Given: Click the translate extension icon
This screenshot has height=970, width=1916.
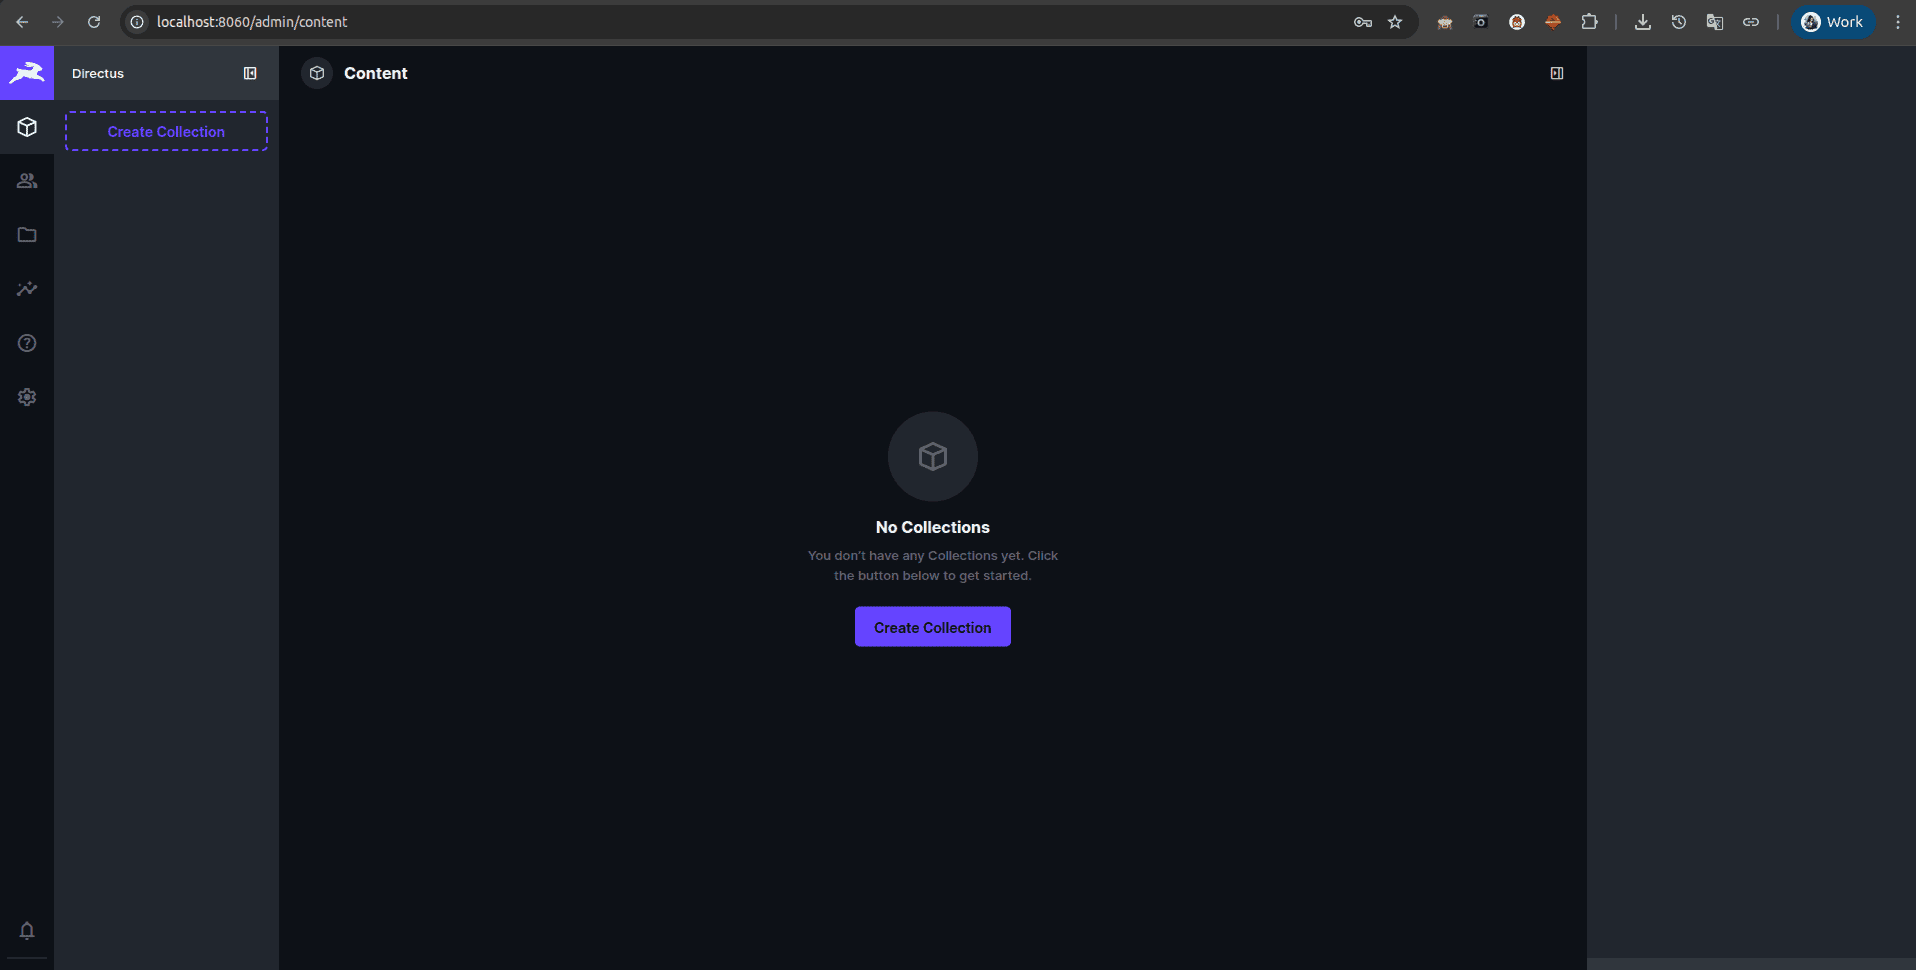Looking at the screenshot, I should coord(1715,22).
